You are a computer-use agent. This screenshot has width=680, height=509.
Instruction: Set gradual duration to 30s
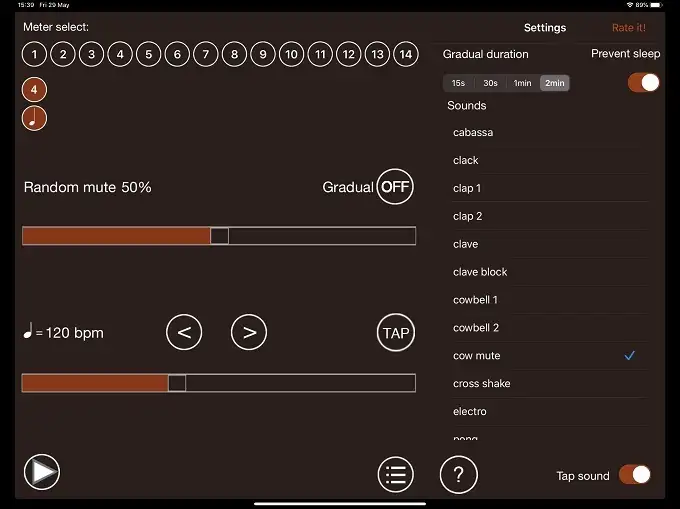(x=490, y=83)
